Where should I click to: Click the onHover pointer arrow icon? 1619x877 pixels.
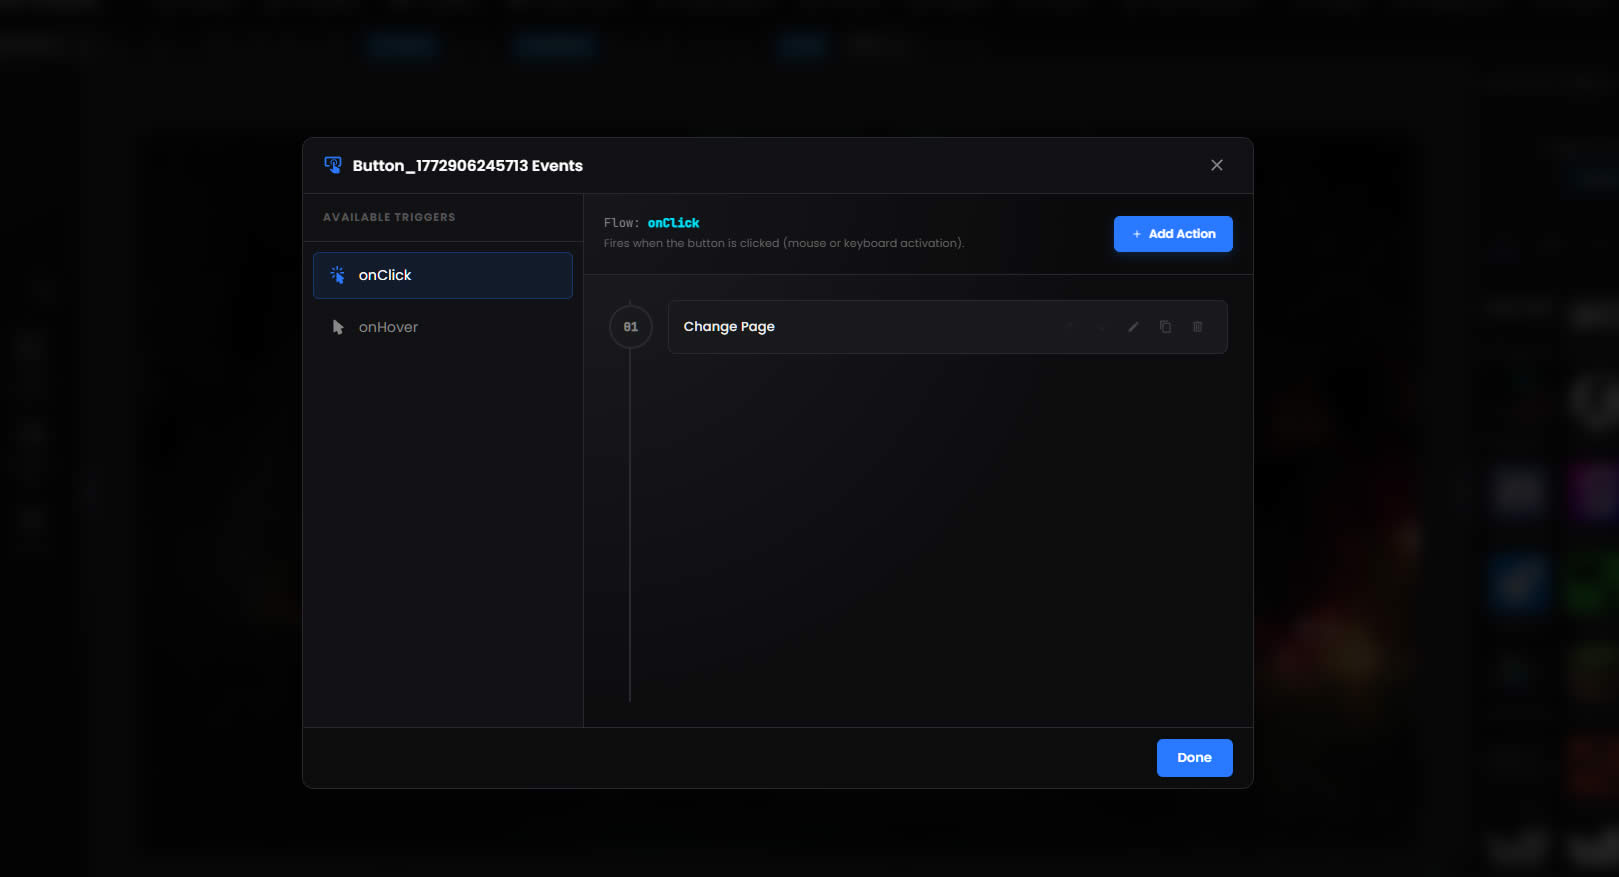pyautogui.click(x=338, y=327)
